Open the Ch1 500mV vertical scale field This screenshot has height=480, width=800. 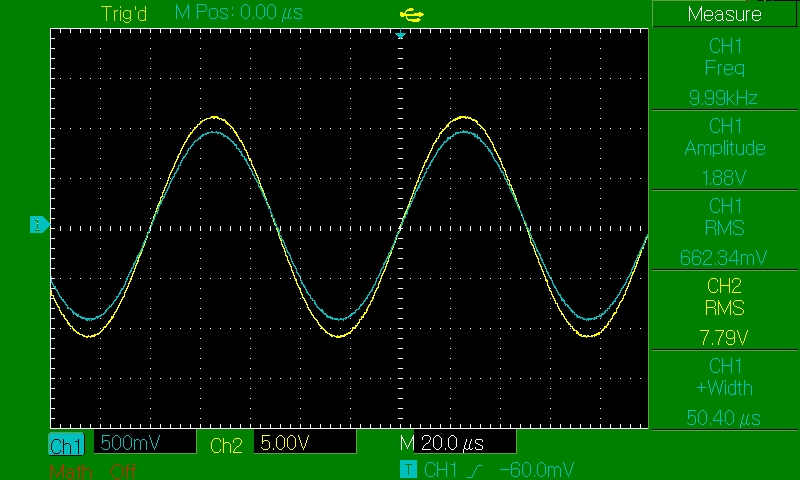click(x=141, y=443)
